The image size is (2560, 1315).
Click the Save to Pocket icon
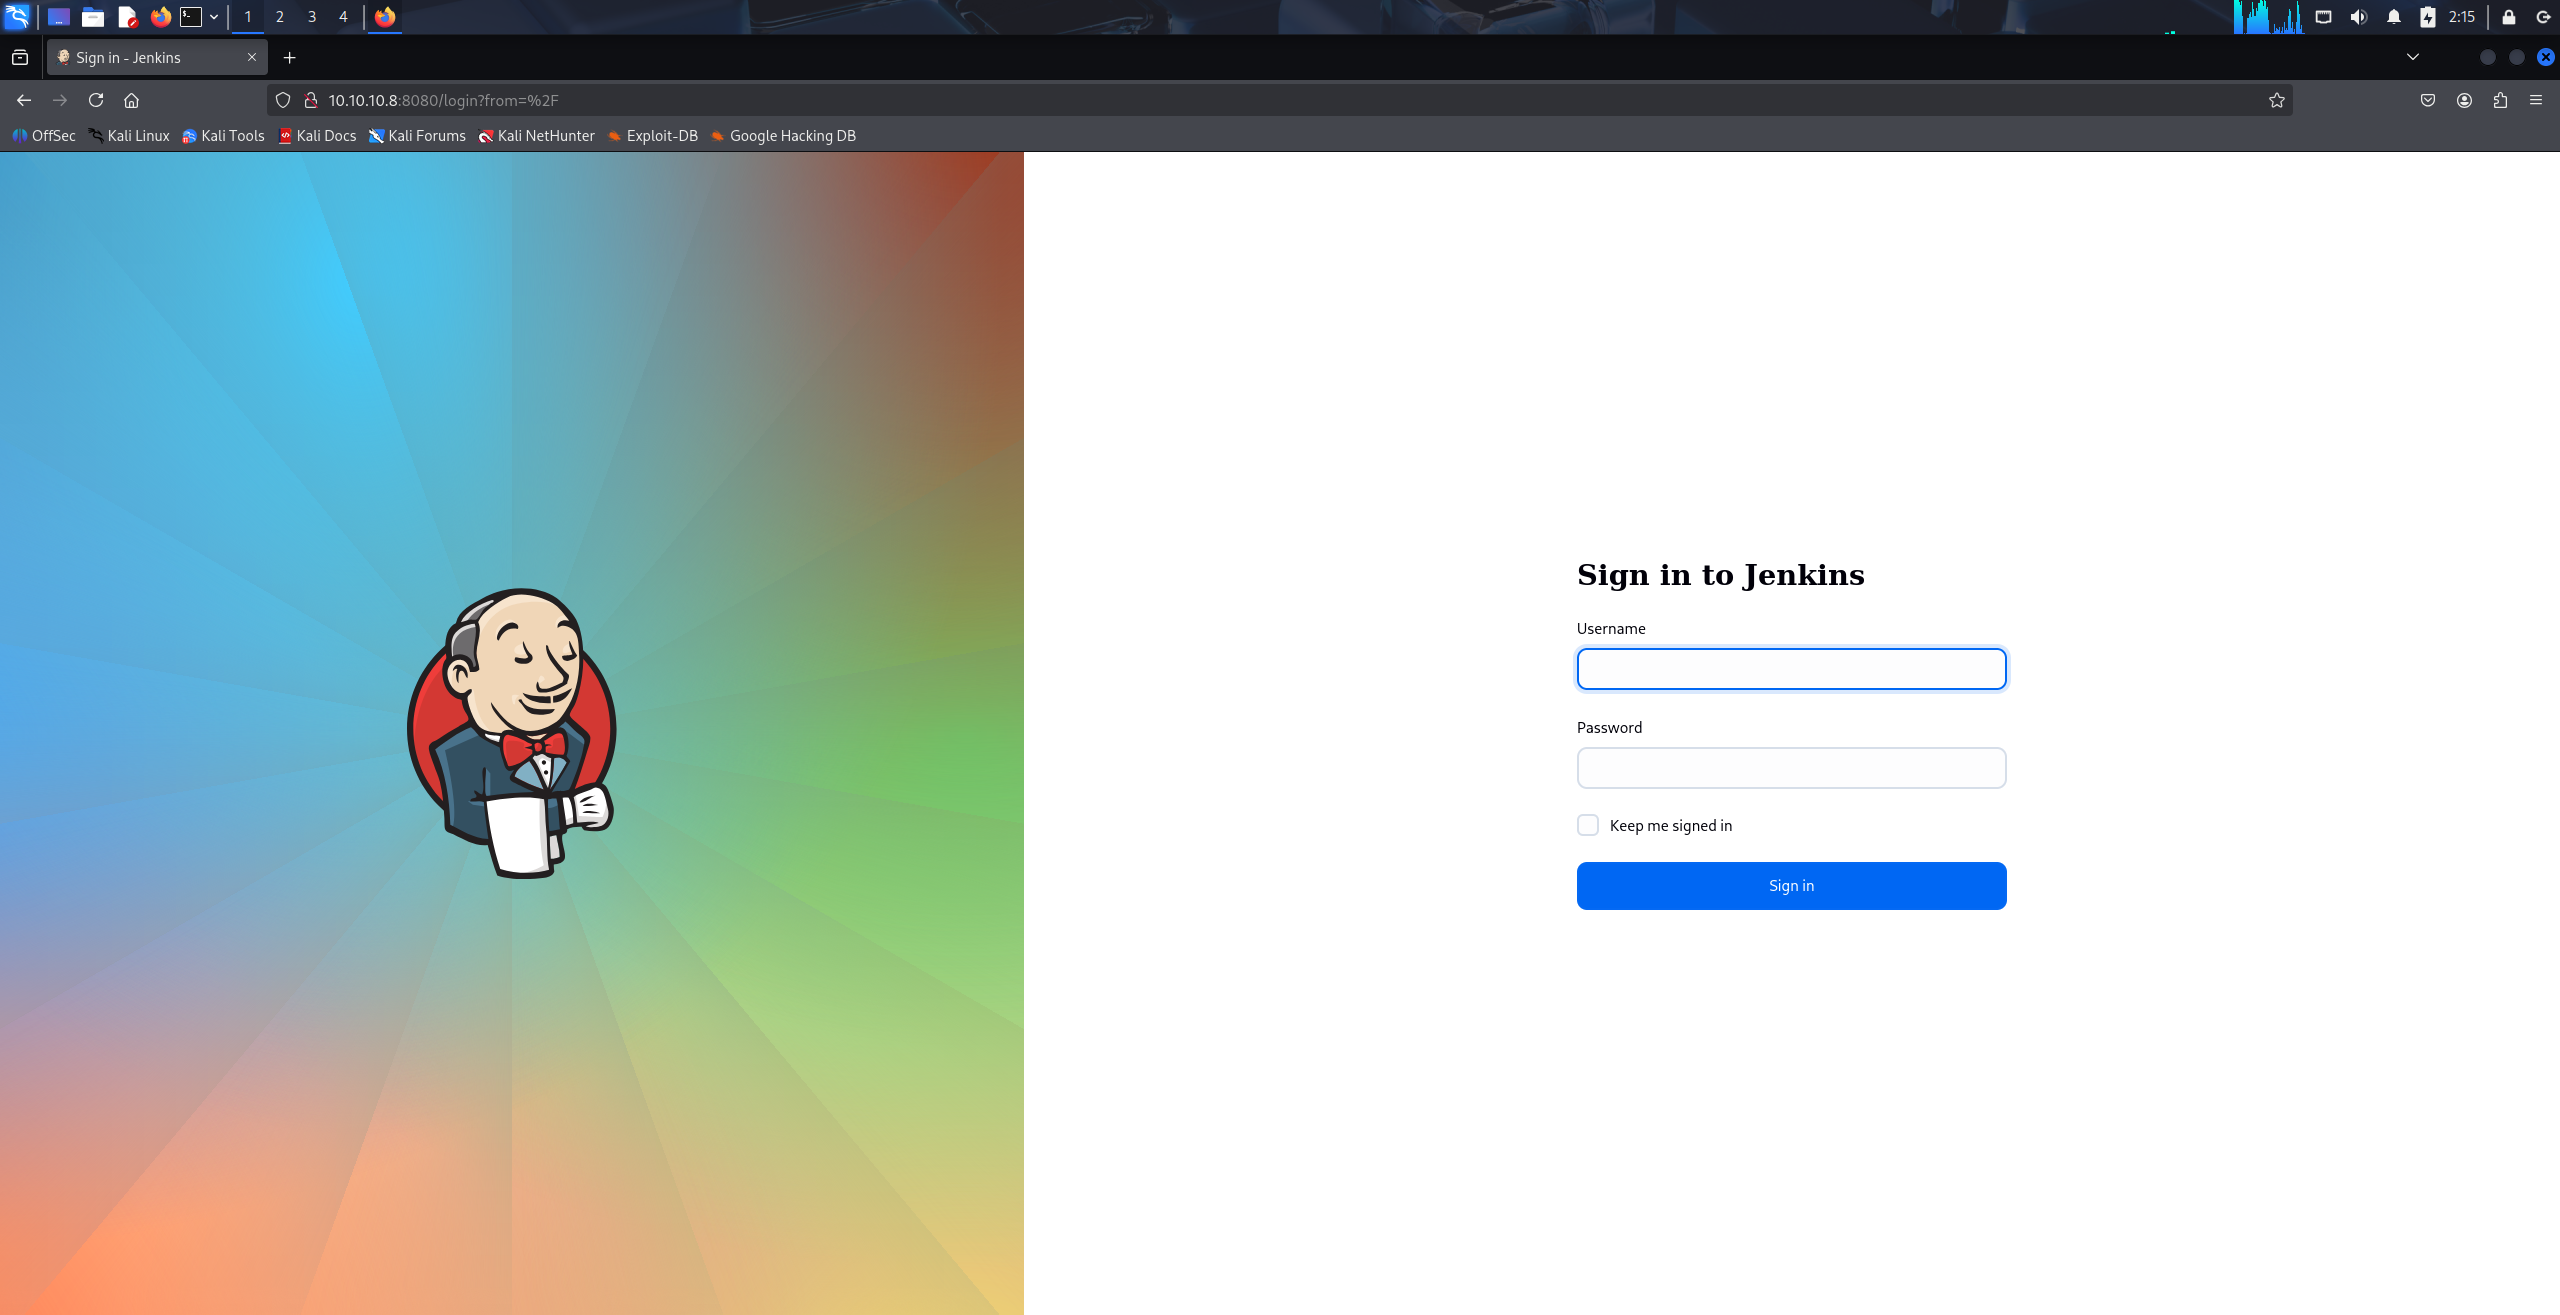point(2428,100)
